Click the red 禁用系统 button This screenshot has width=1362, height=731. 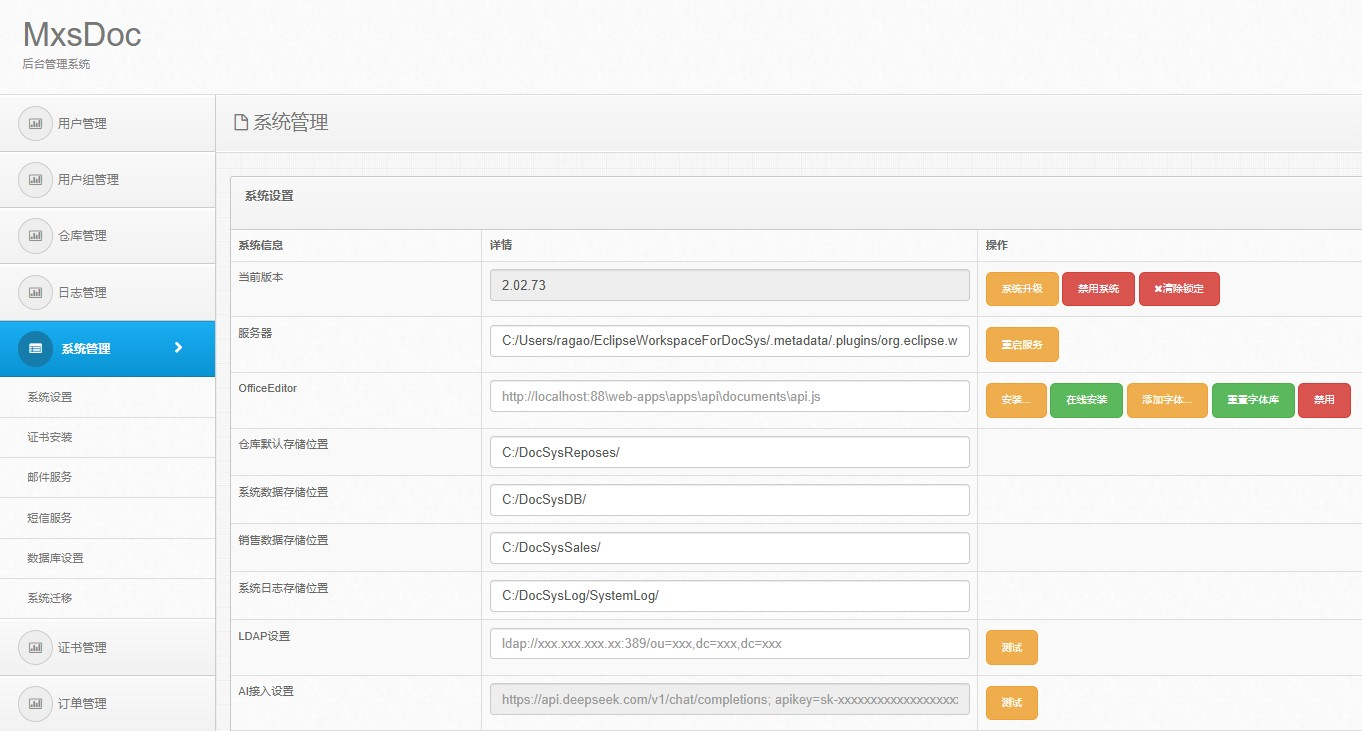[x=1098, y=289]
